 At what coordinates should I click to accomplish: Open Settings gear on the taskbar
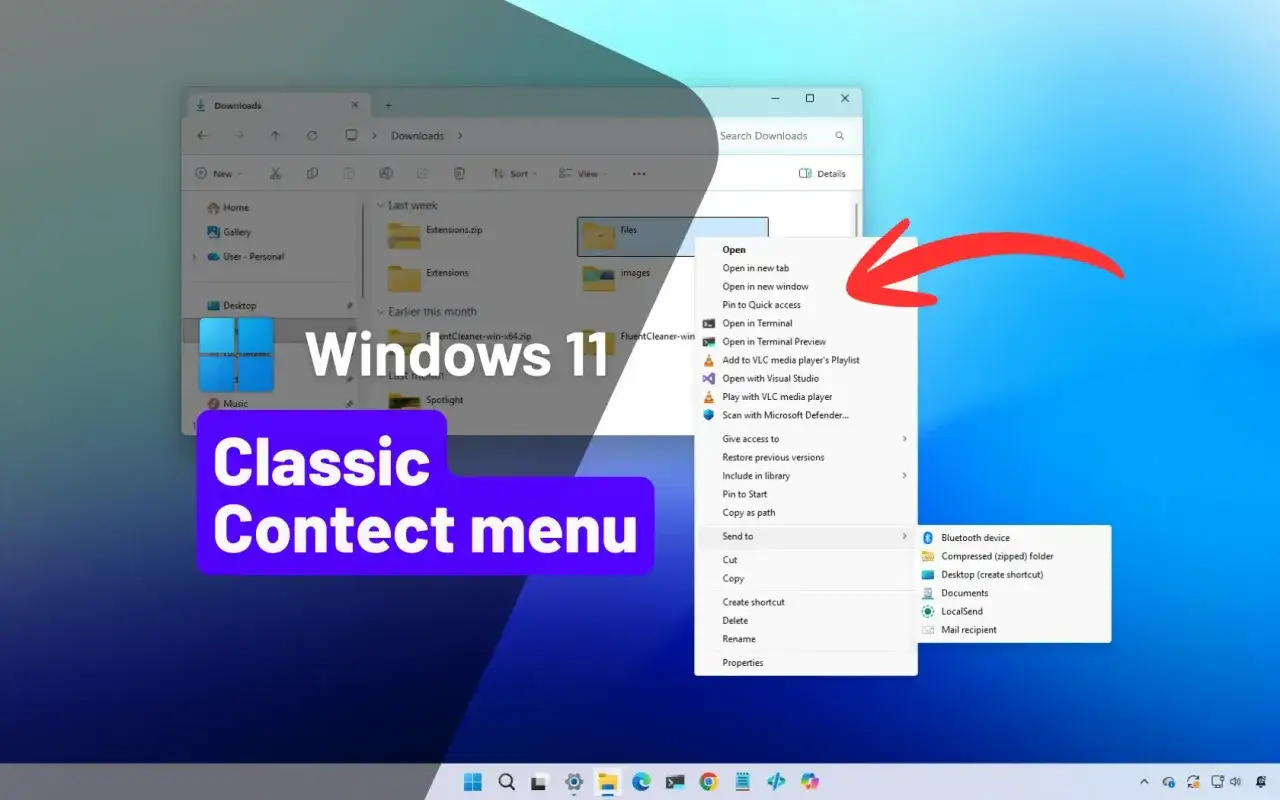tap(574, 782)
